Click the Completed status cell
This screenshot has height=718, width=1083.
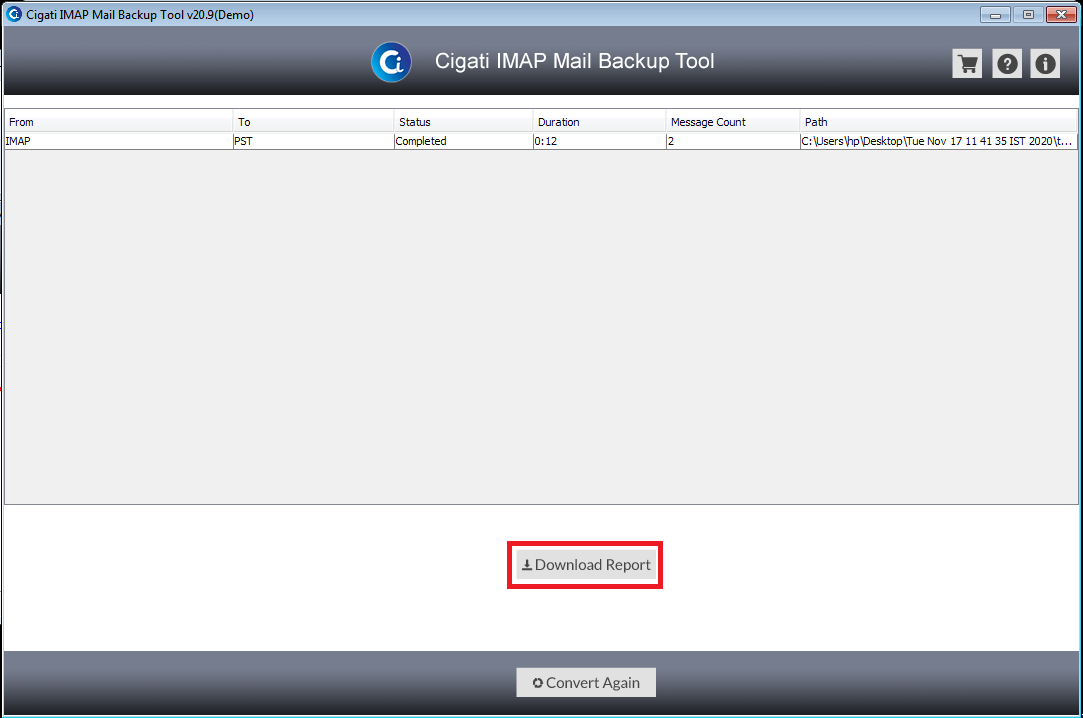(x=463, y=141)
